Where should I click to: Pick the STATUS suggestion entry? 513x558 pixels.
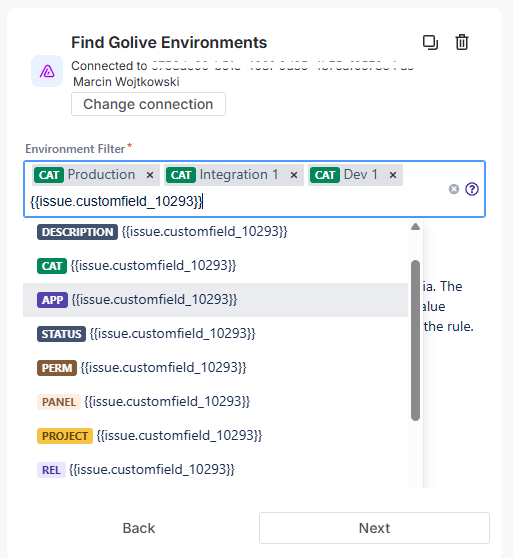pos(216,334)
